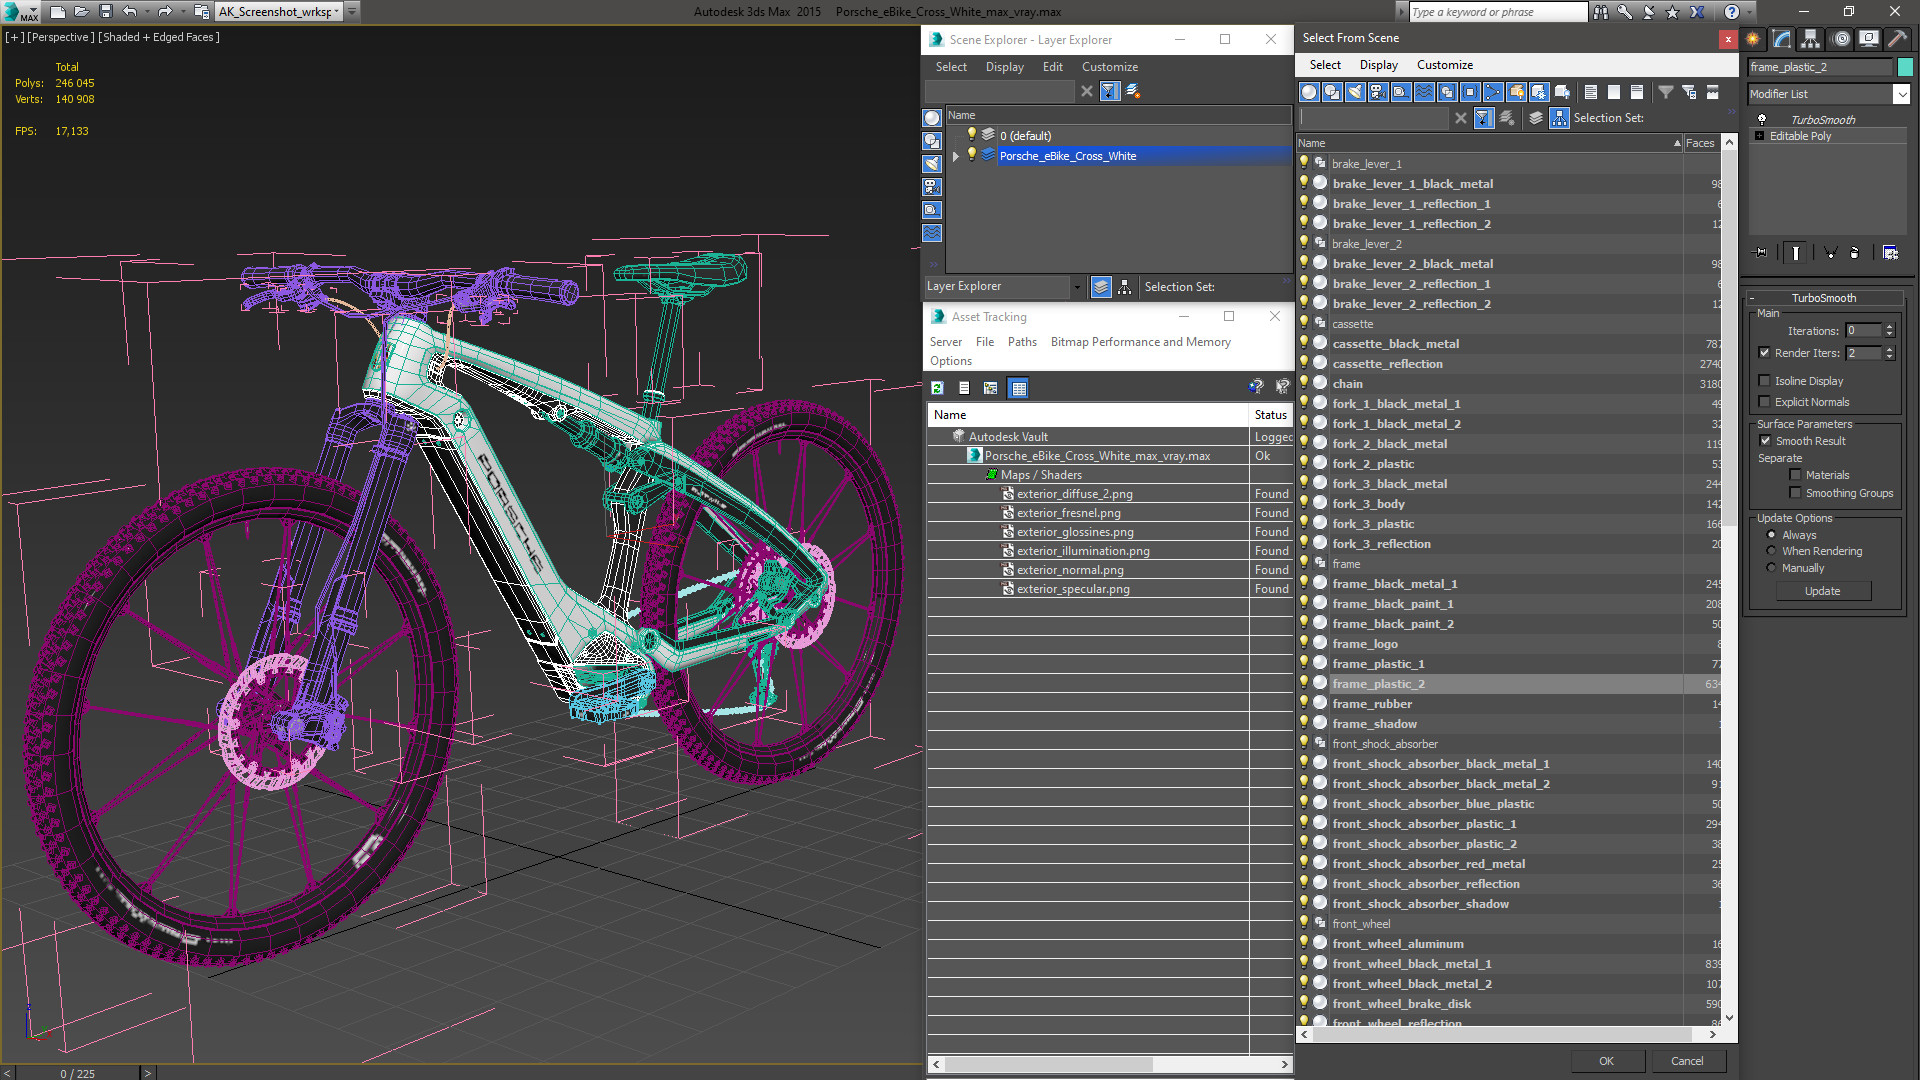The image size is (1920, 1080).
Task: Enable Separate by Materials checkbox
Action: pos(1796,475)
